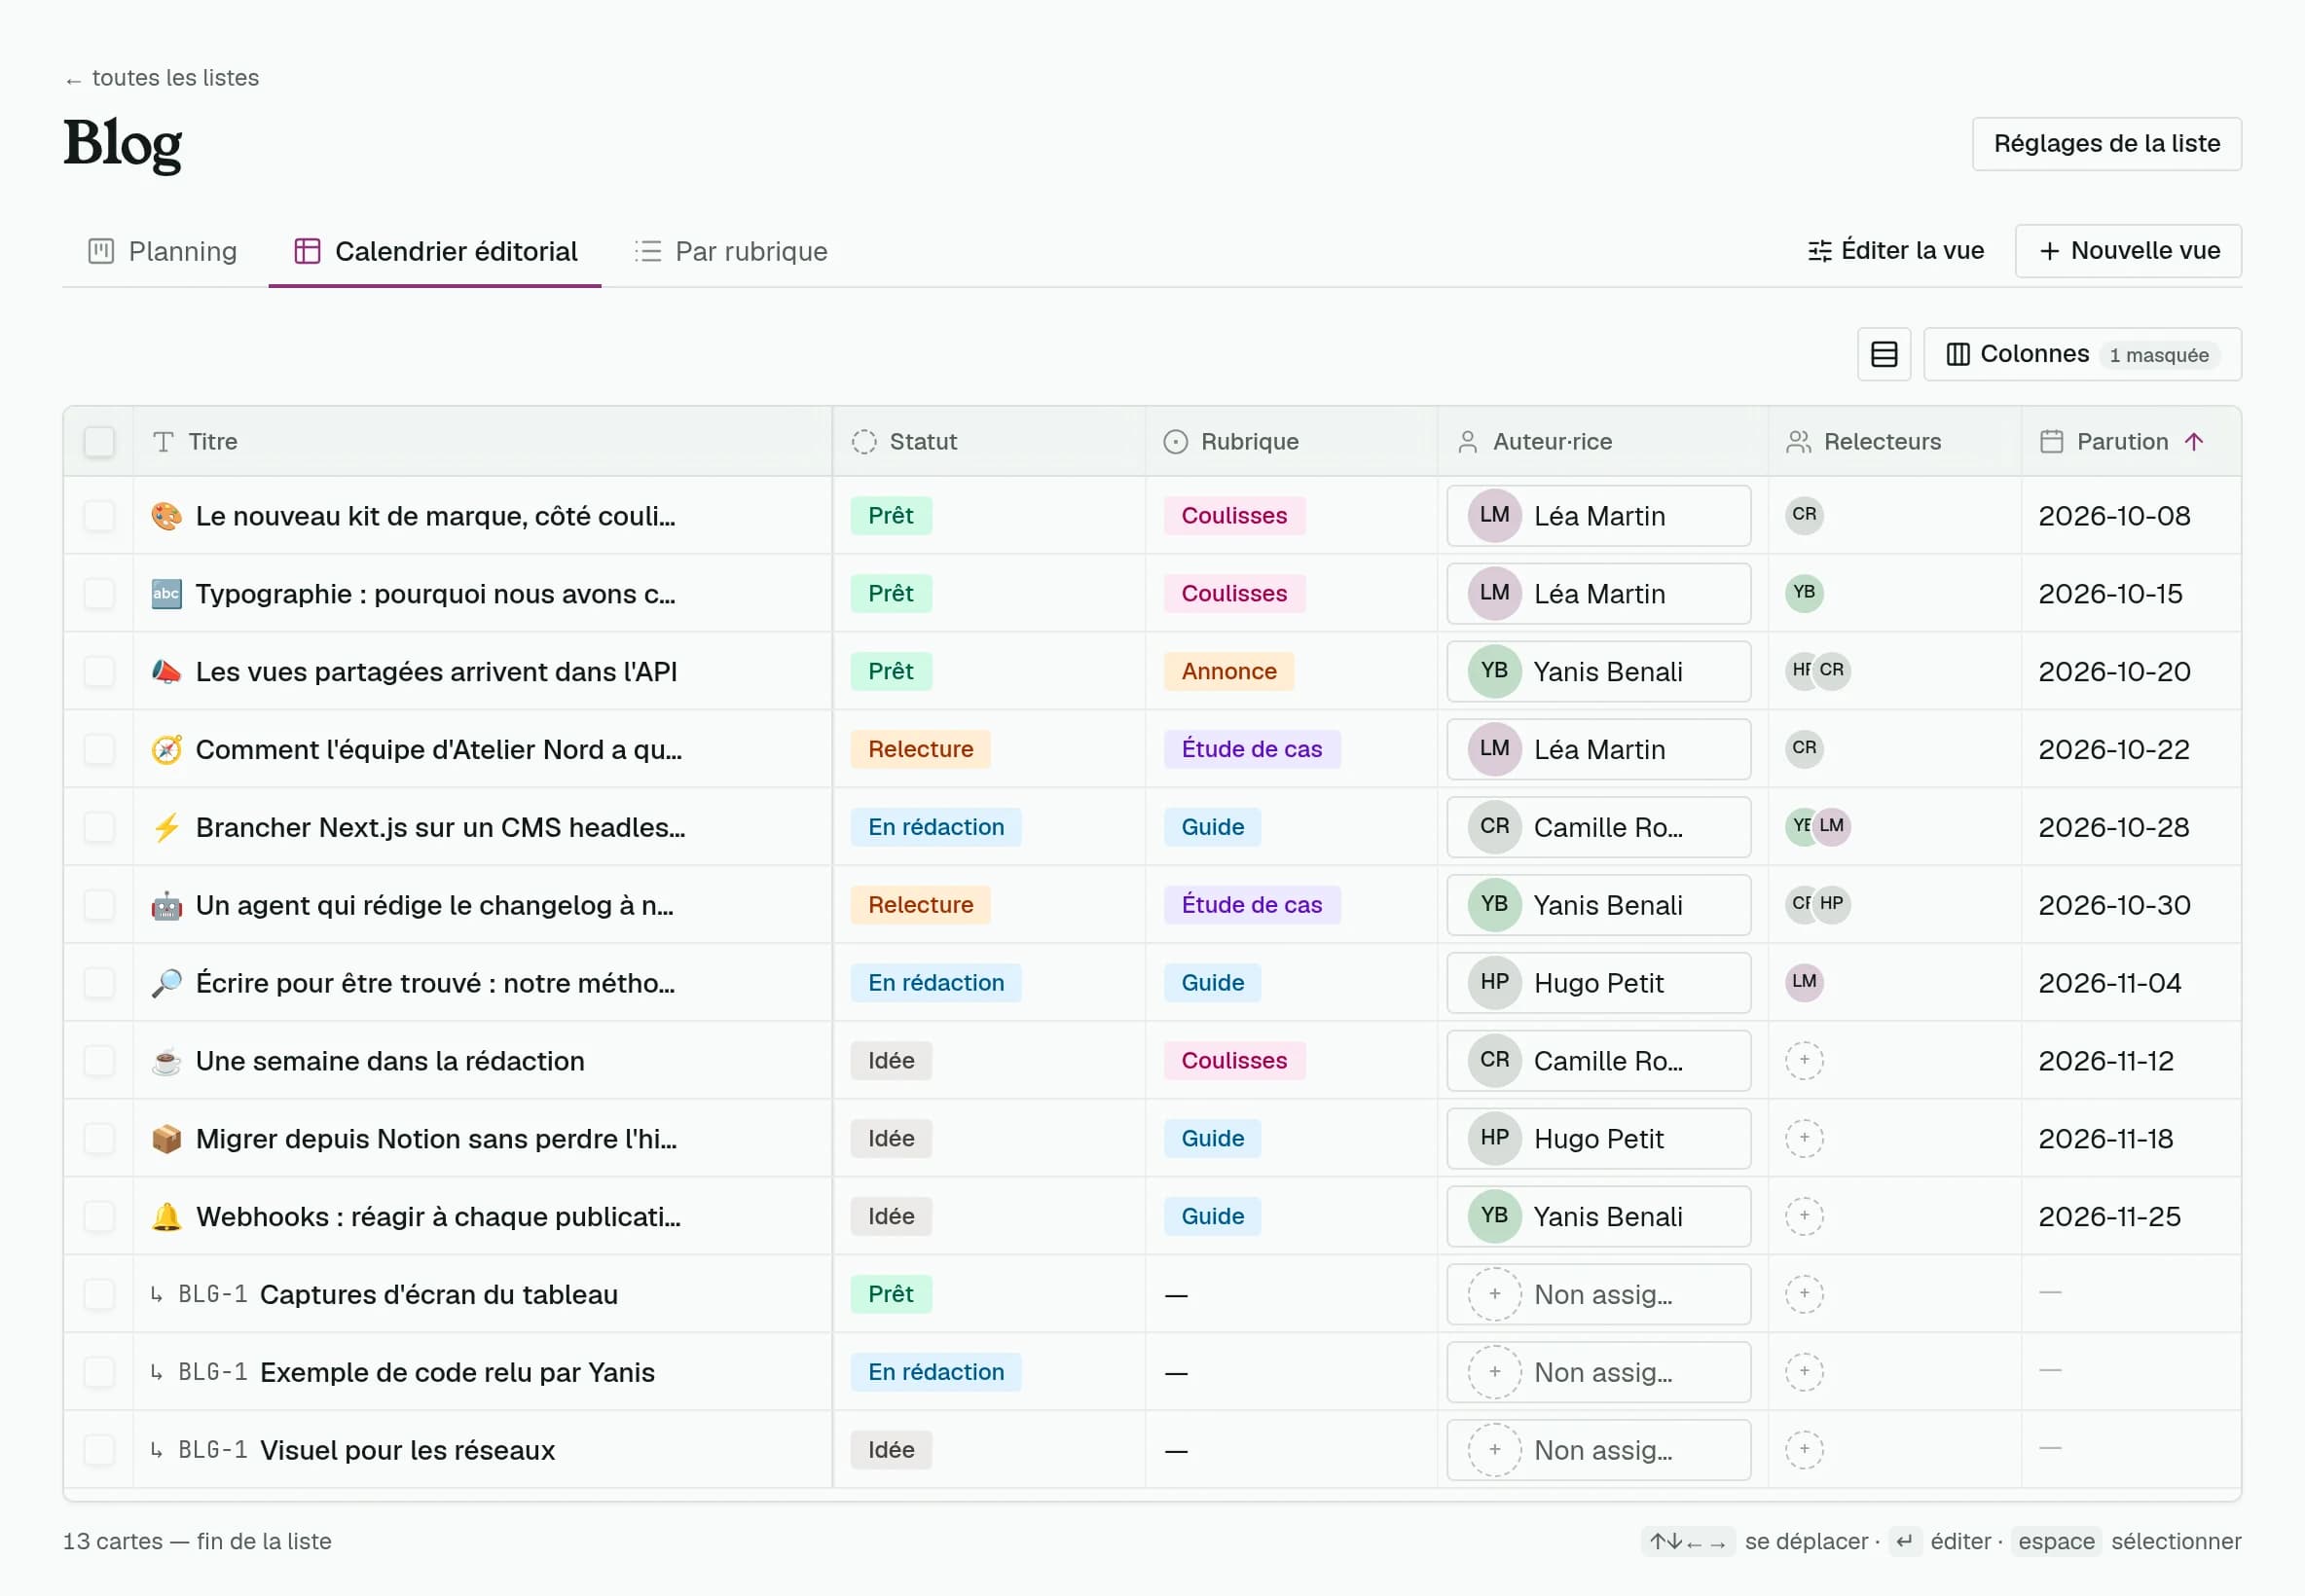This screenshot has width=2305, height=1596.
Task: Change Annonce rubrique on vues partagées row
Action: click(1228, 672)
